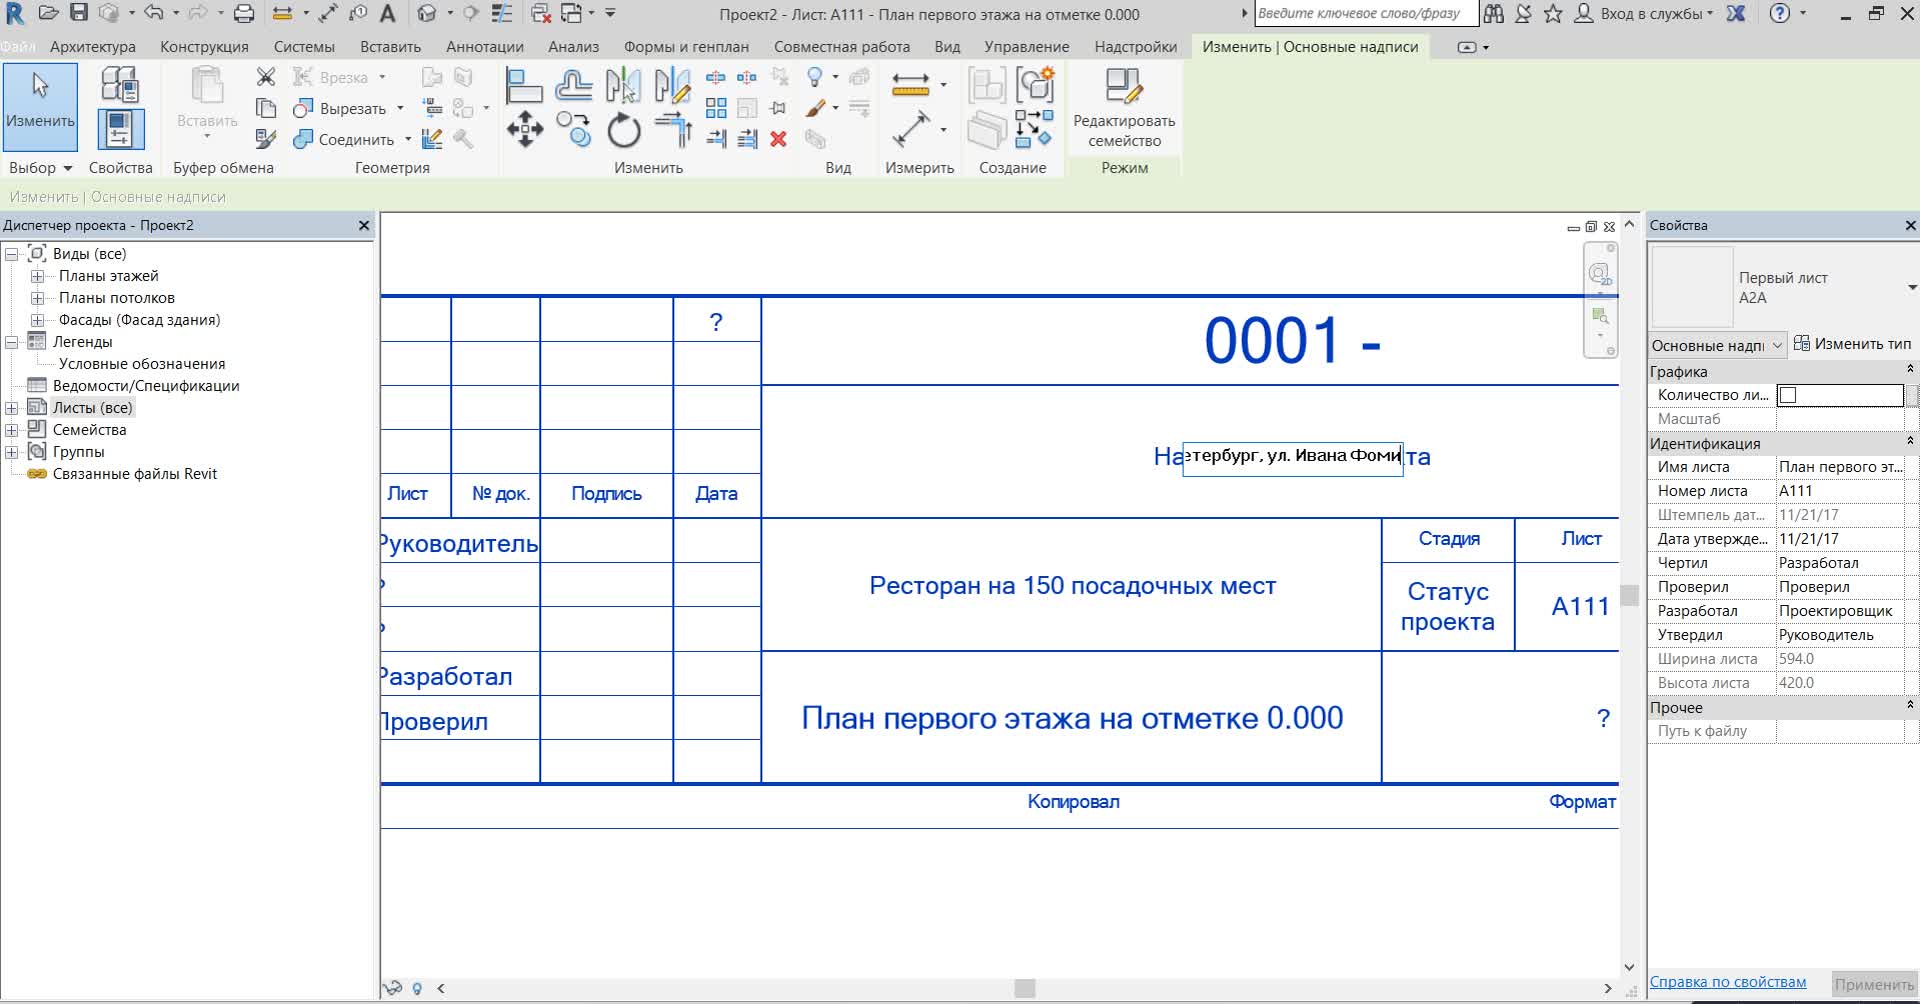This screenshot has height=1004, width=1920.
Task: Open the Аннотации ribbon tab
Action: (x=485, y=47)
